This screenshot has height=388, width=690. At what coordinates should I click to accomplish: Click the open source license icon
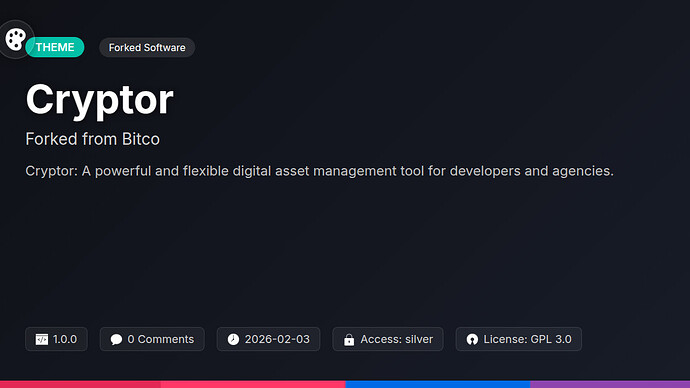[x=472, y=339]
